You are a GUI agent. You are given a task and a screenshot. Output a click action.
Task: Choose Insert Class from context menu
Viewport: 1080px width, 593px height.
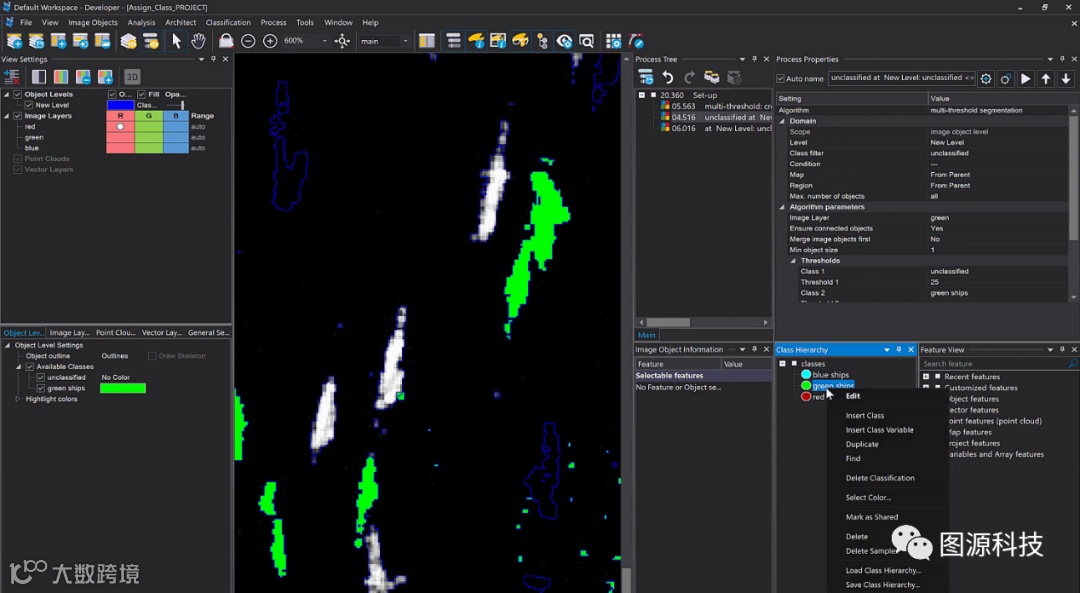[864, 415]
